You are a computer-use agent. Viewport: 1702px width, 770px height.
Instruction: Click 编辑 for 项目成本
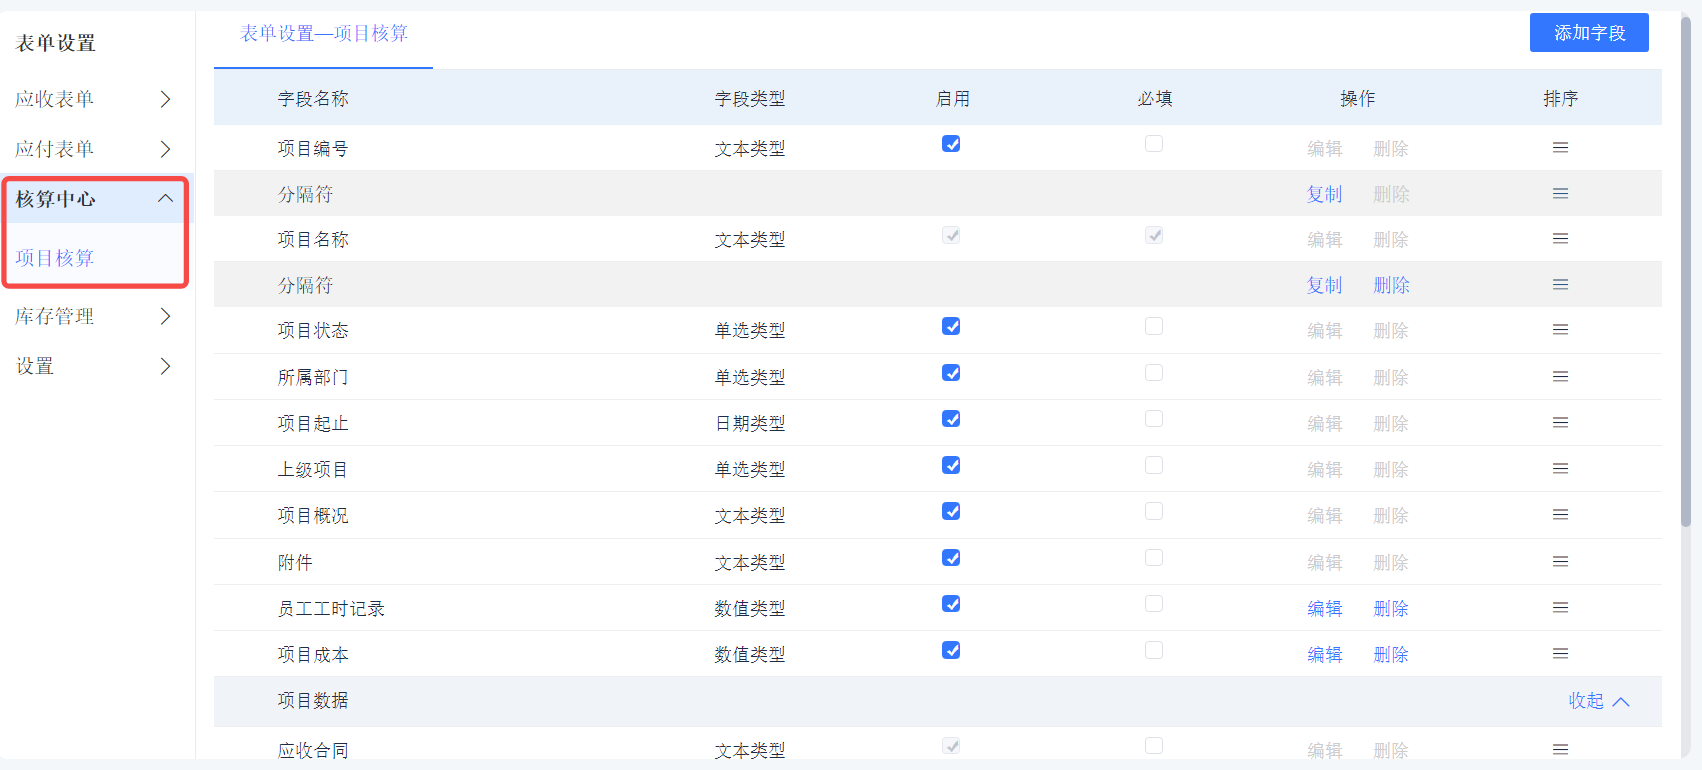click(1324, 654)
